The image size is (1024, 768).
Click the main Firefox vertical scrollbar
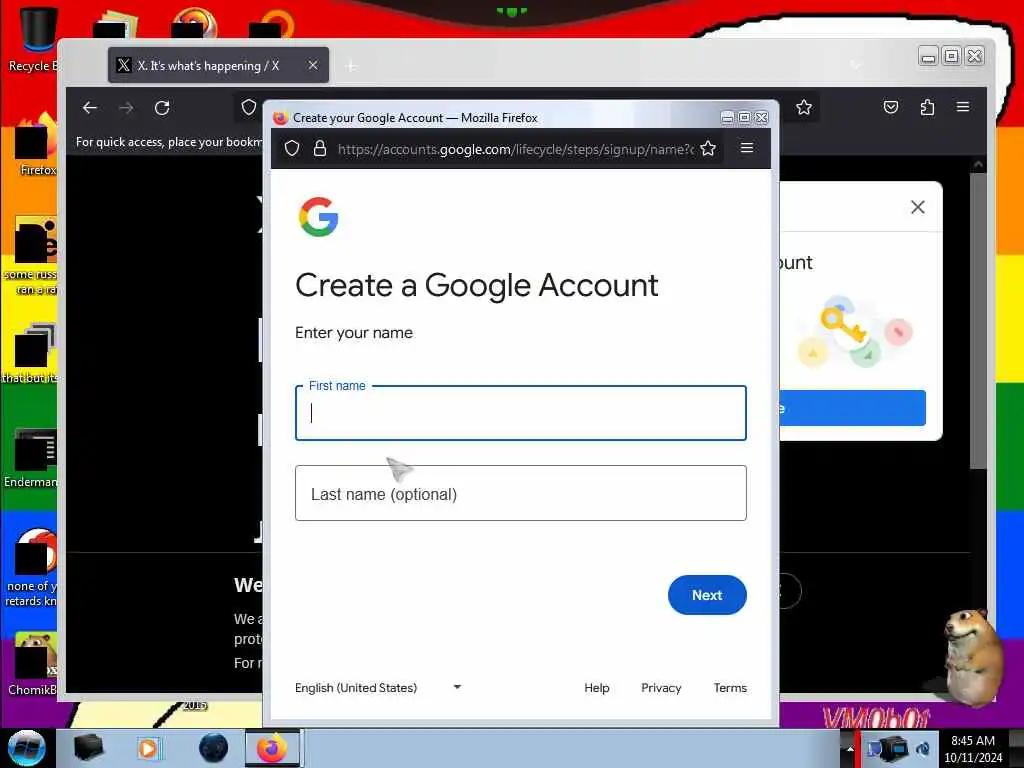coord(978,320)
